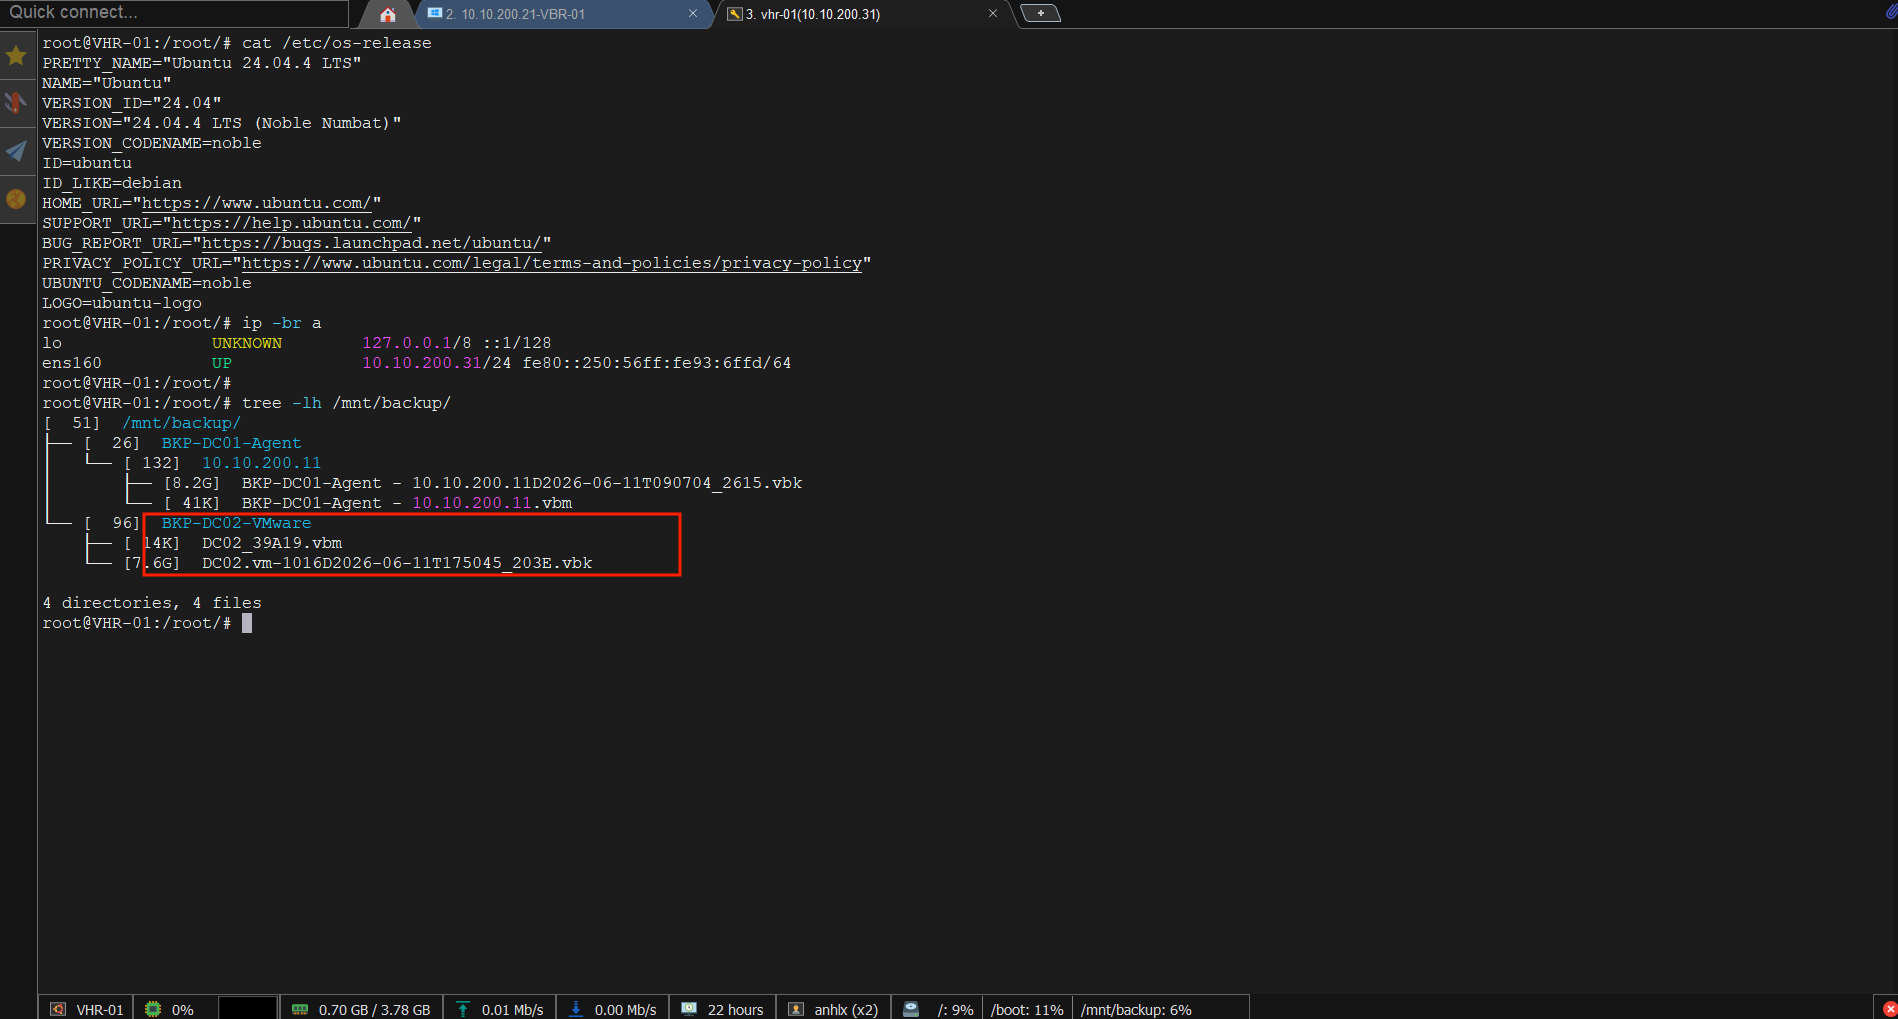
Task: Close the 10.10.200.21-VBR-01 tab
Action: [x=693, y=13]
